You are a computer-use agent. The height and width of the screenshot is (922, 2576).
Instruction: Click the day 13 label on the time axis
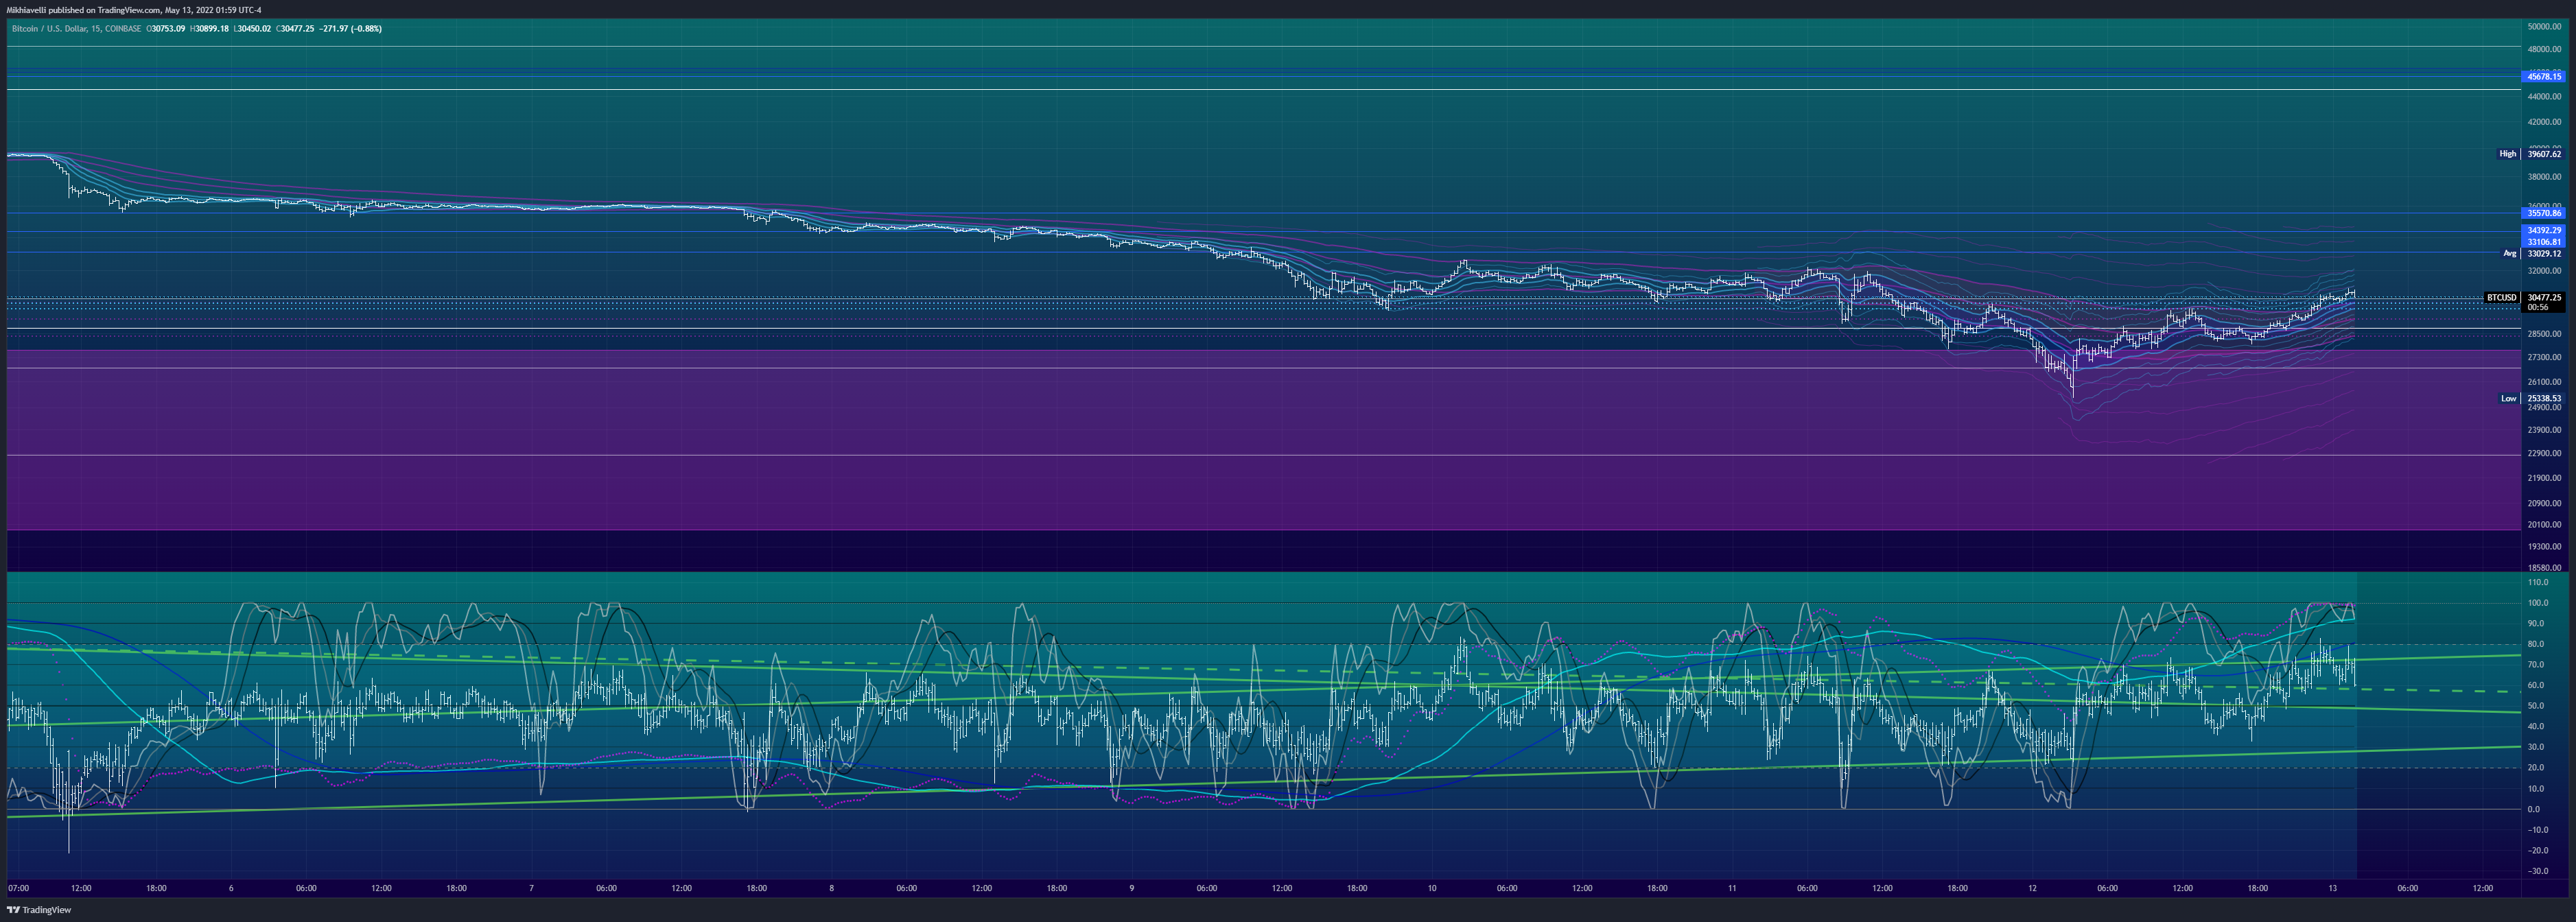coord(2332,888)
